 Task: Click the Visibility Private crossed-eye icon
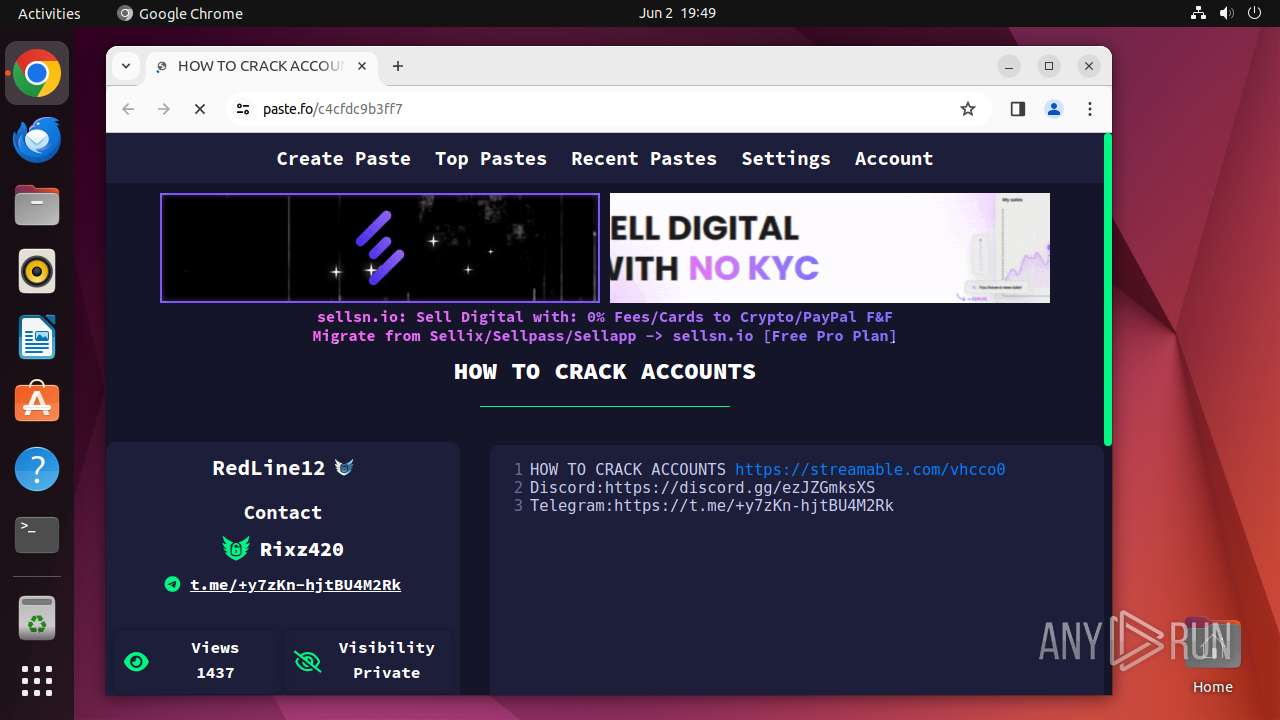pos(307,661)
